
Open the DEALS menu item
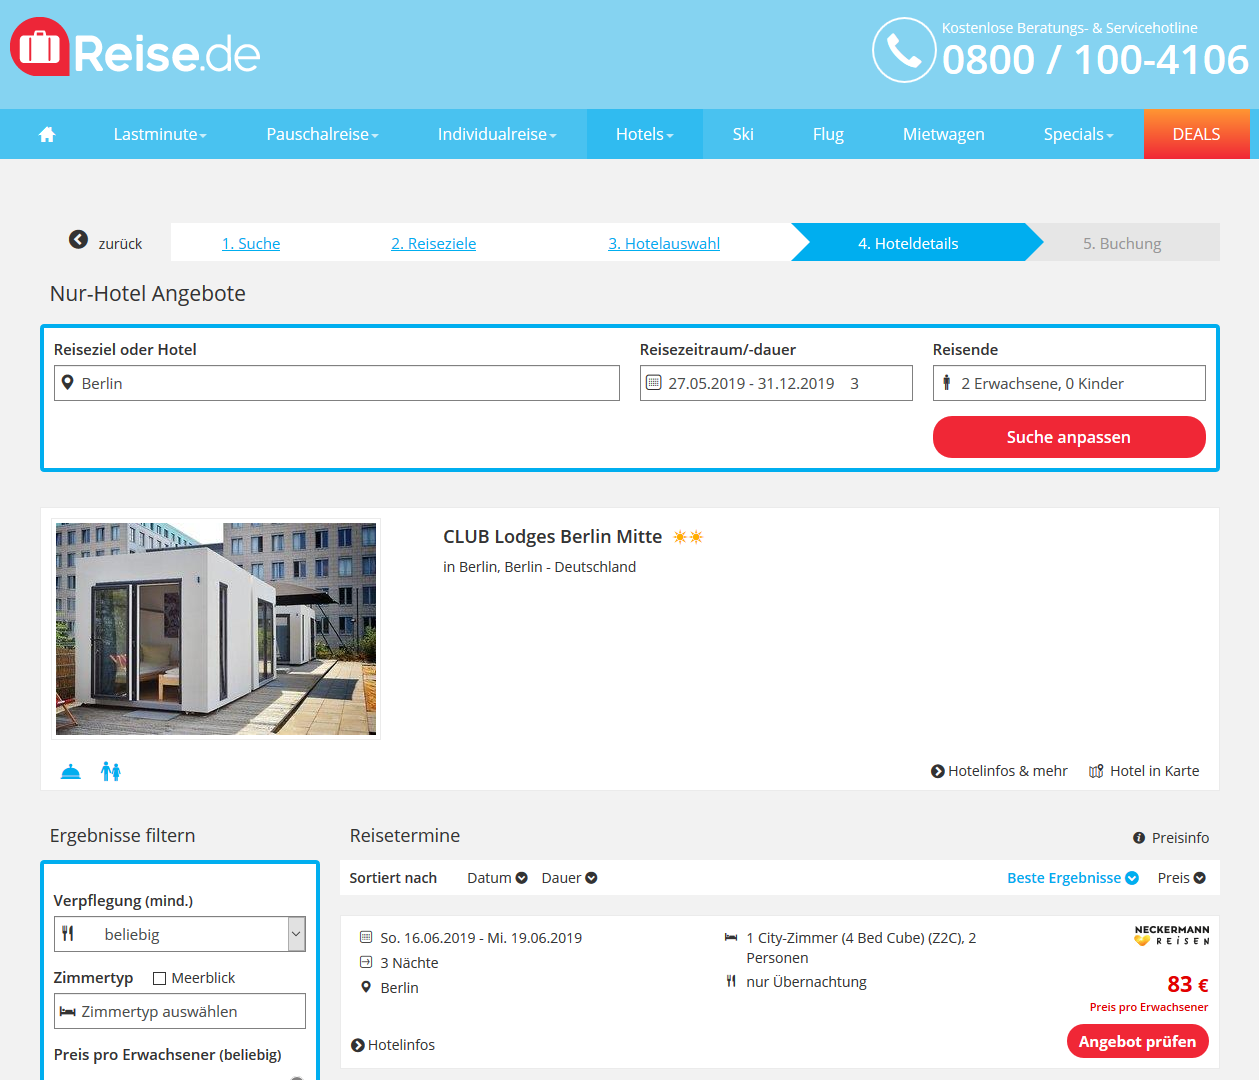(x=1196, y=134)
